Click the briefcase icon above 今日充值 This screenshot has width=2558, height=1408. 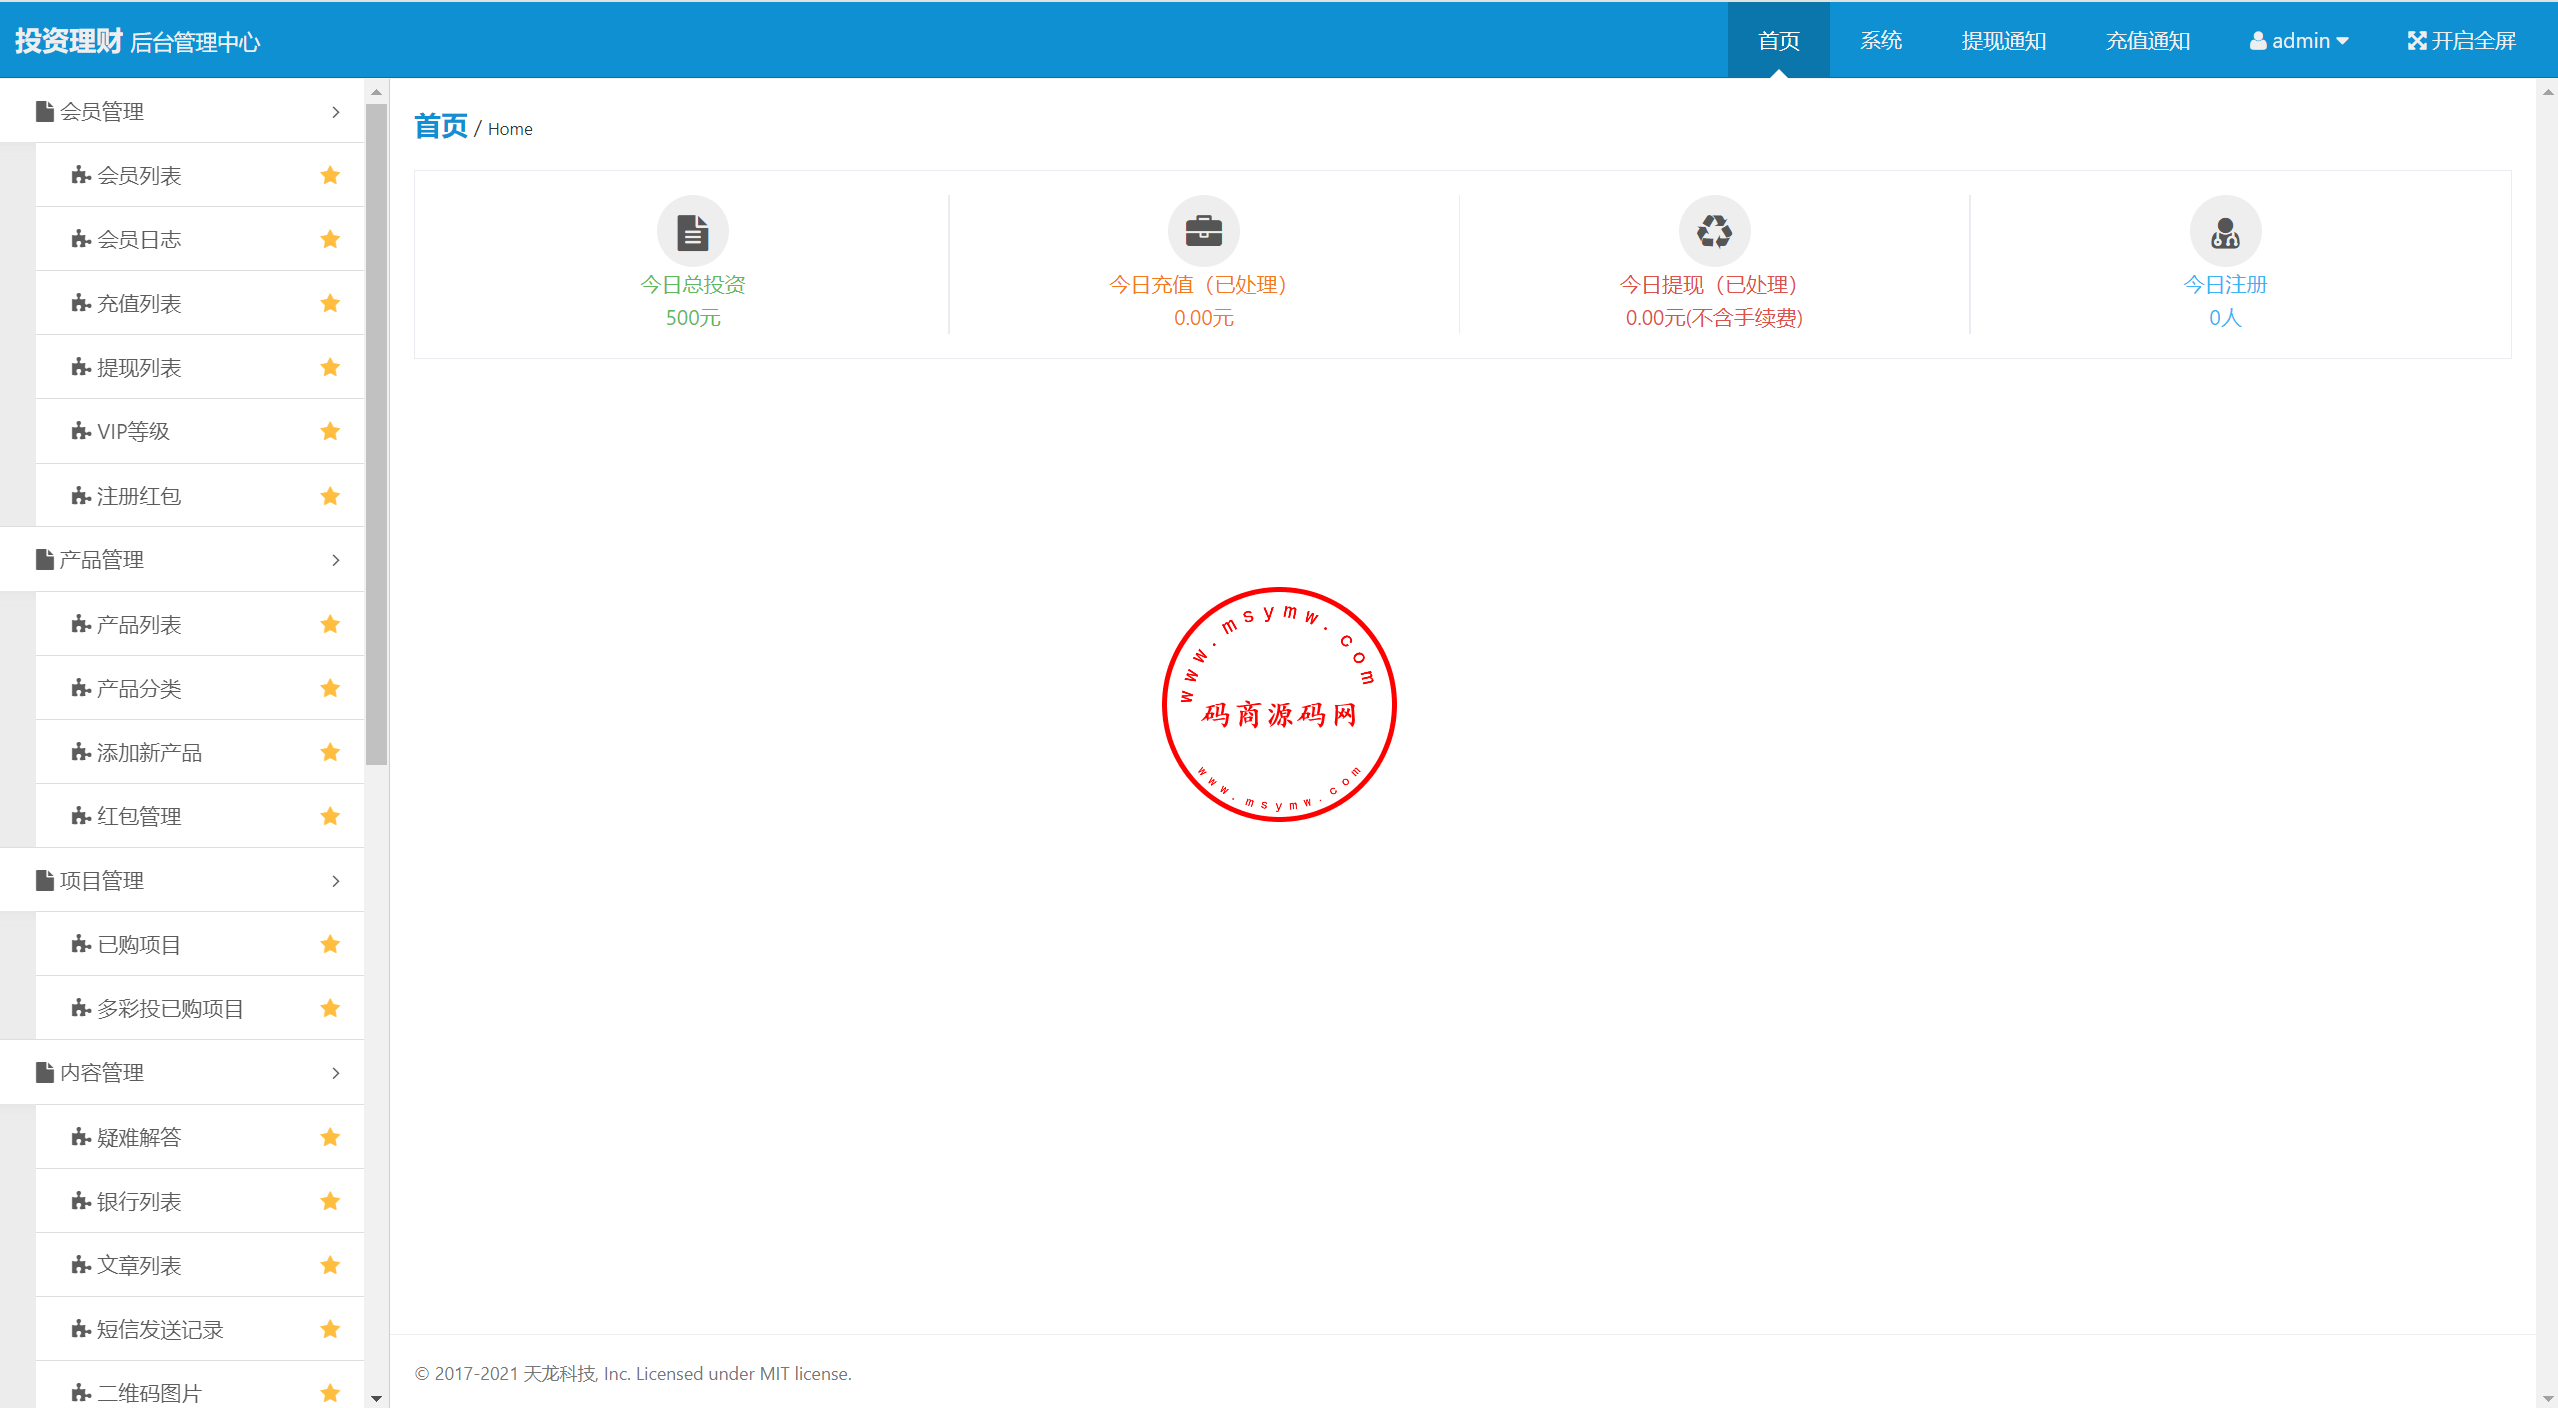coord(1204,231)
